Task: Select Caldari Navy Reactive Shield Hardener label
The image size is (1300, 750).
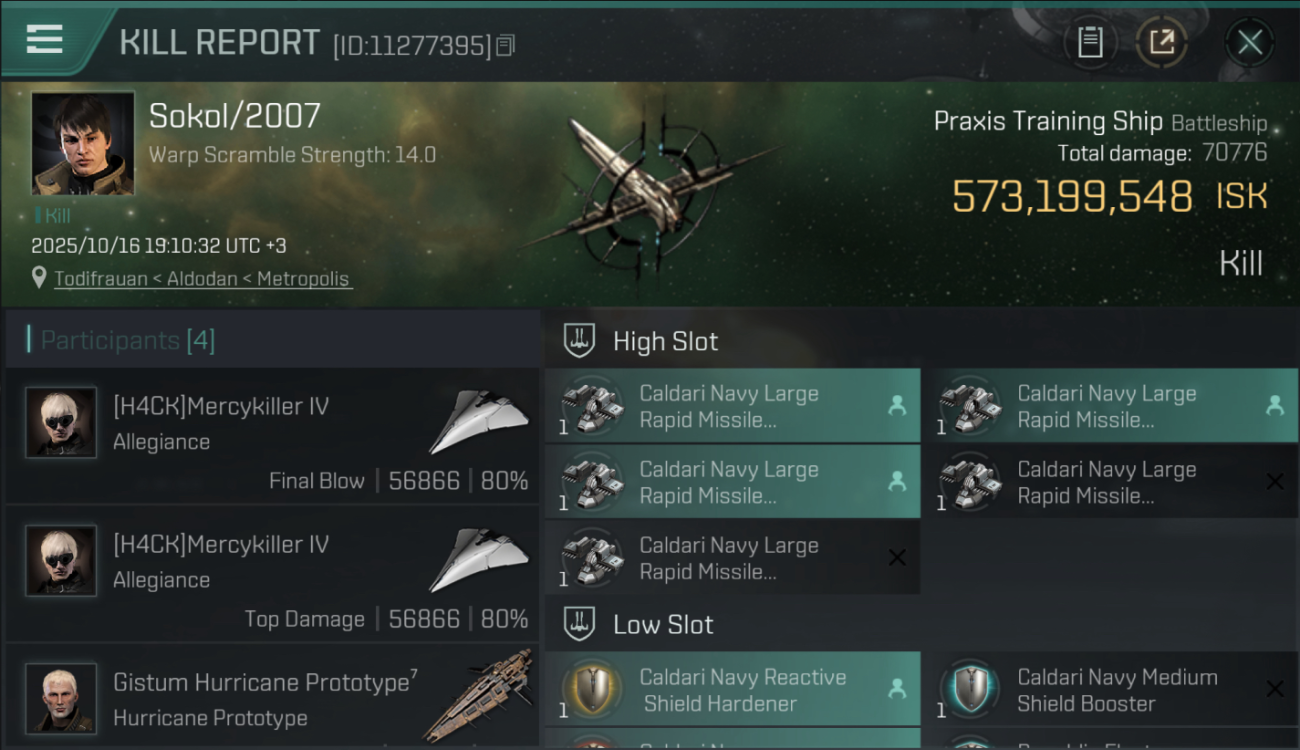Action: click(x=742, y=690)
